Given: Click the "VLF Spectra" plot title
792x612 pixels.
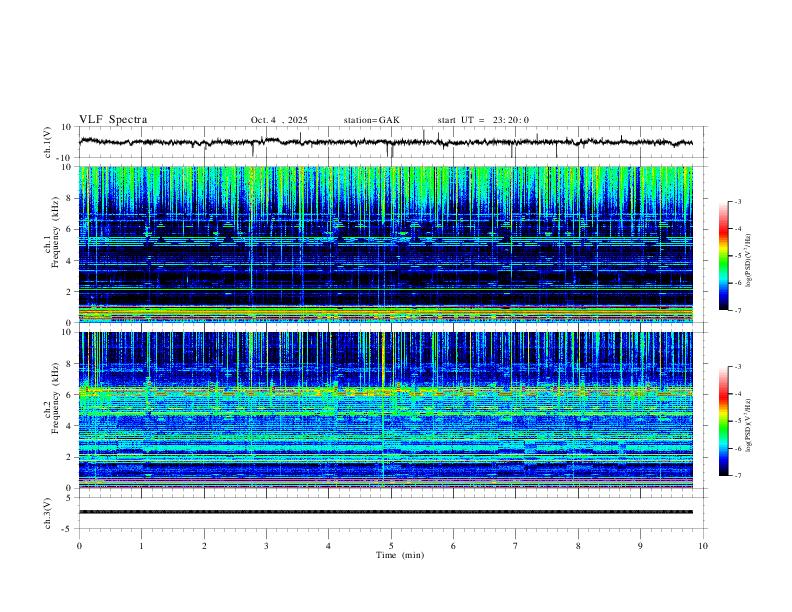Looking at the screenshot, I should (113, 120).
